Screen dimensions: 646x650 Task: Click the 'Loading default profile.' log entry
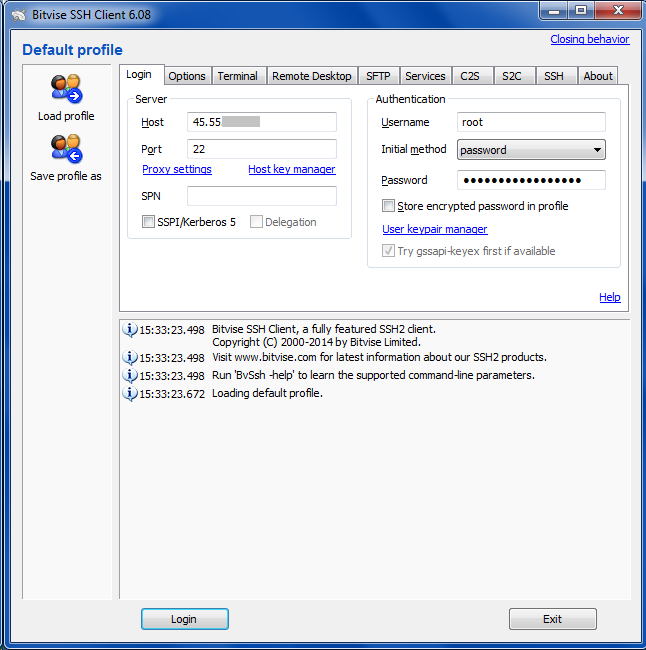click(267, 393)
